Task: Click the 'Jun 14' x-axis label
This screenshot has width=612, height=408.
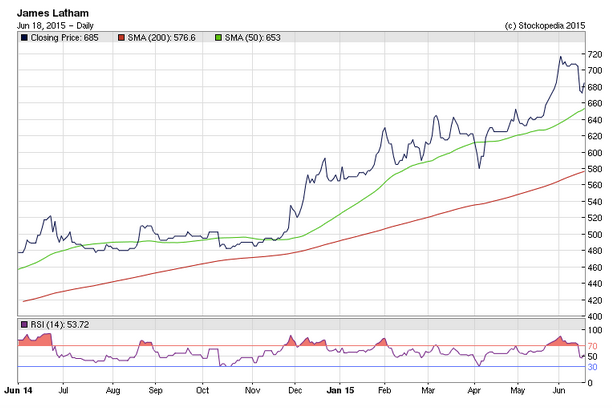Action: click(18, 390)
